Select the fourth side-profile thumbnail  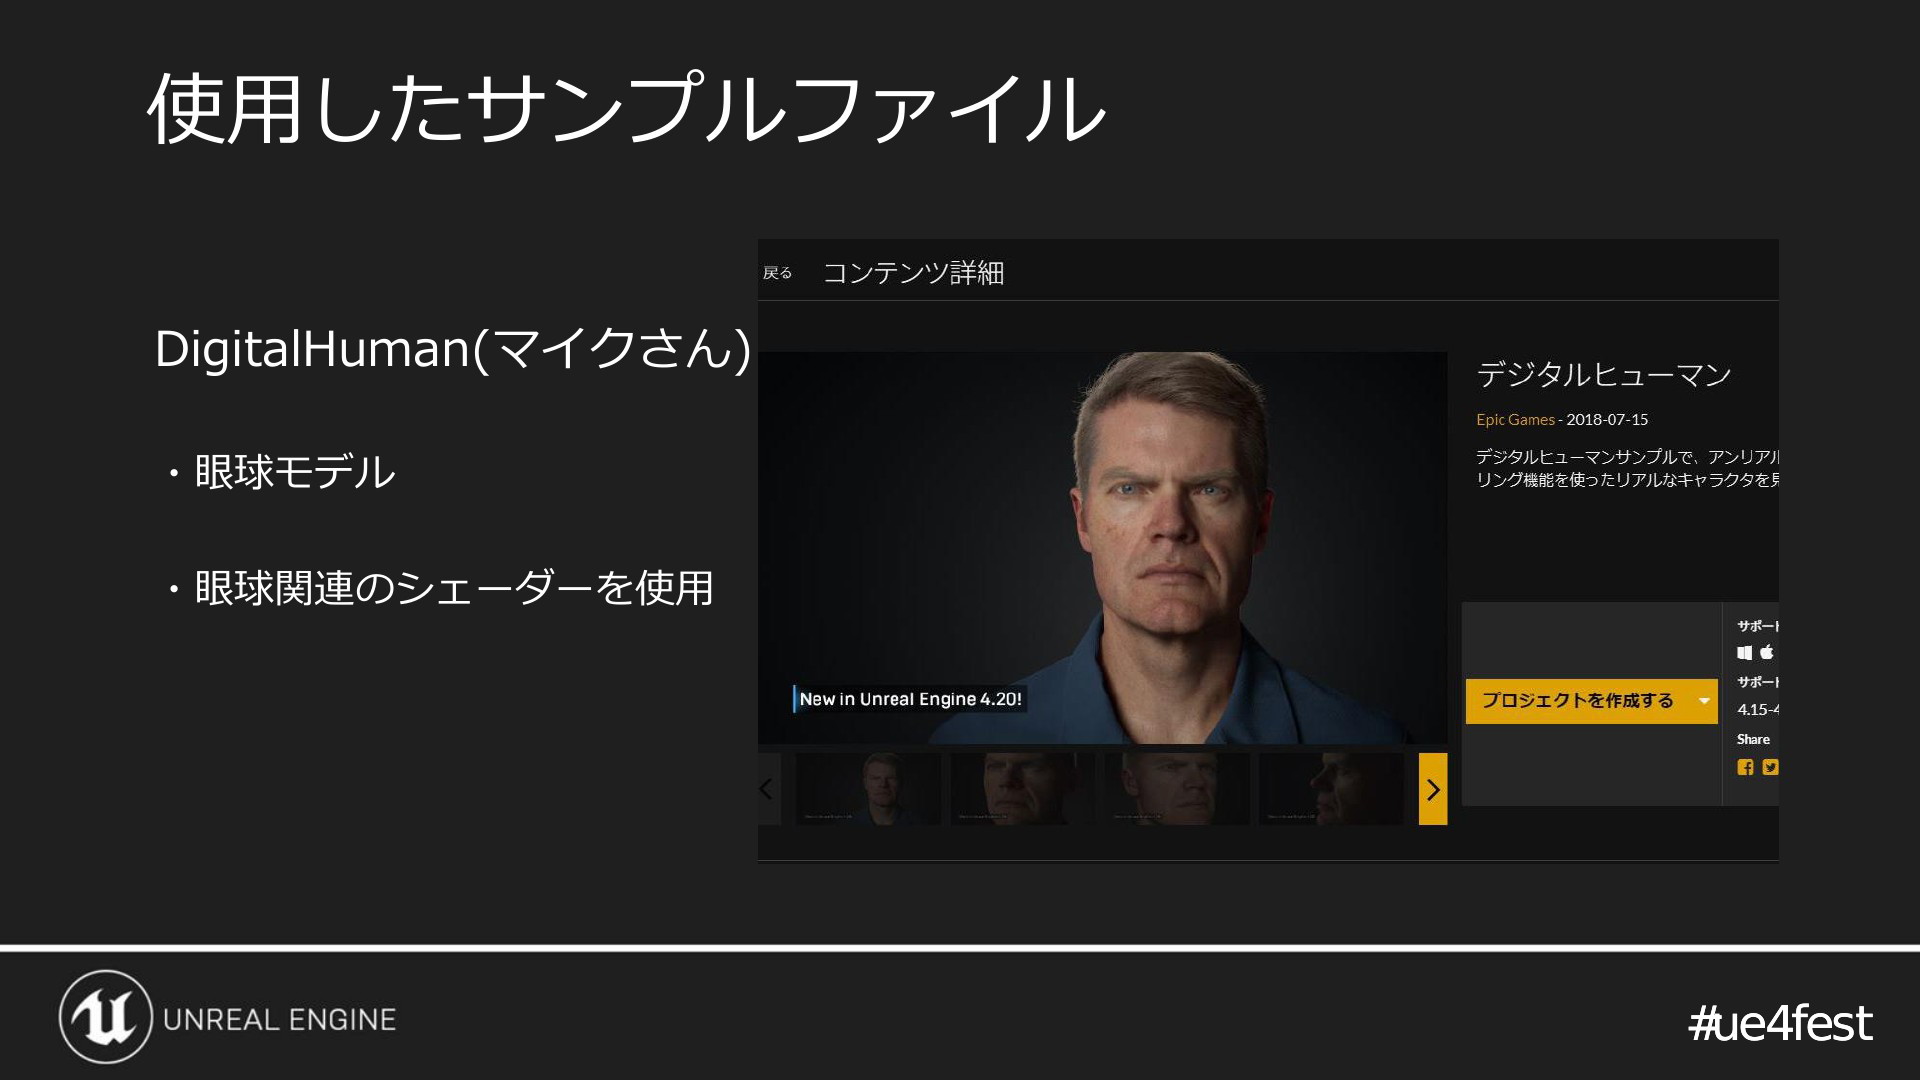point(1331,789)
